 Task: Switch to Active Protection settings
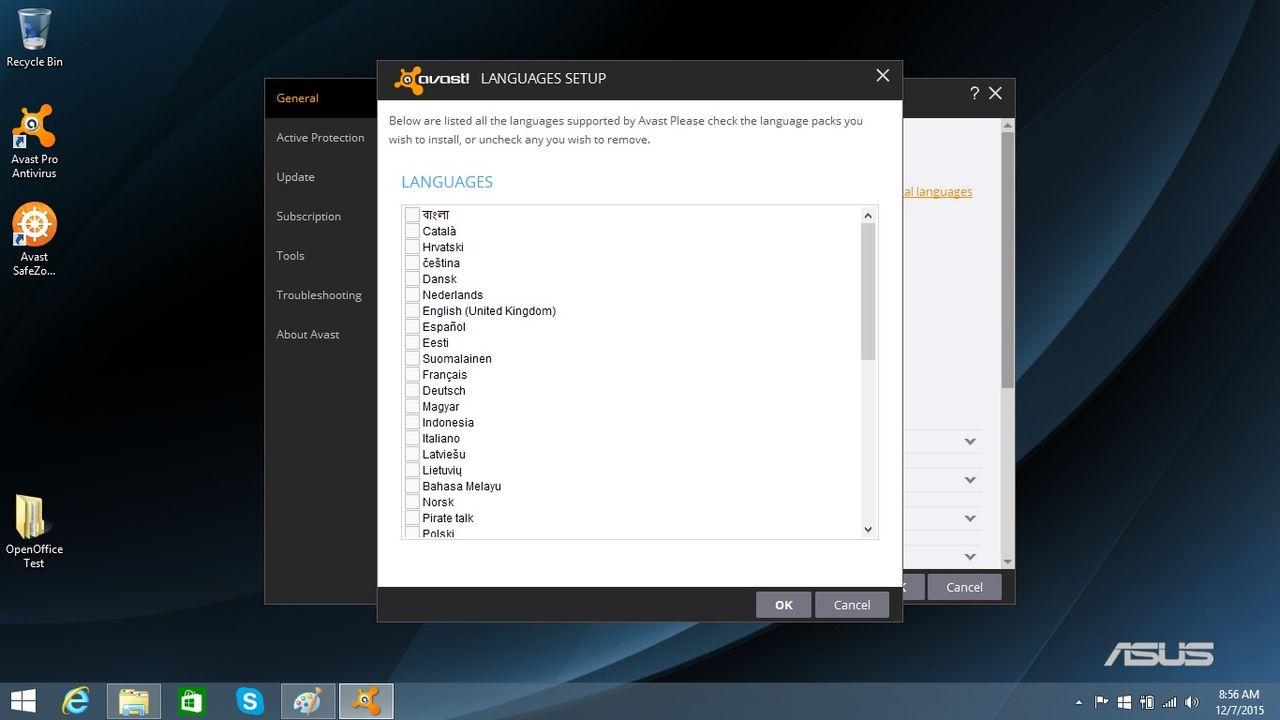[320, 138]
